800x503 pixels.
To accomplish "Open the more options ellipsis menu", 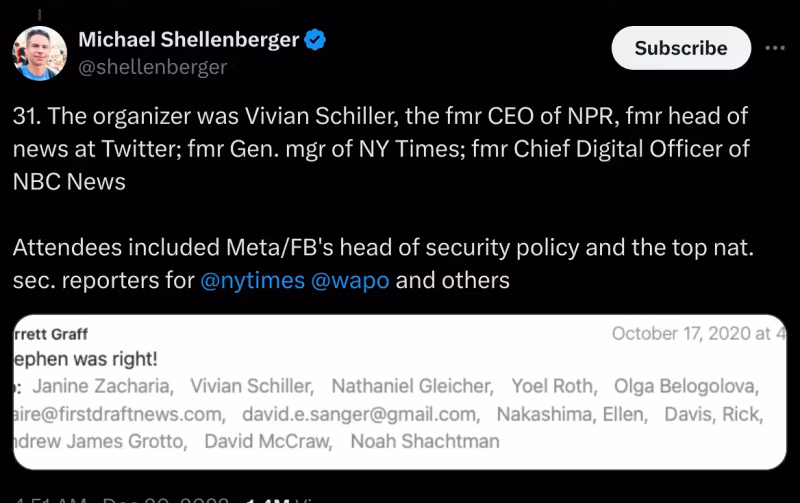I will tap(775, 48).
